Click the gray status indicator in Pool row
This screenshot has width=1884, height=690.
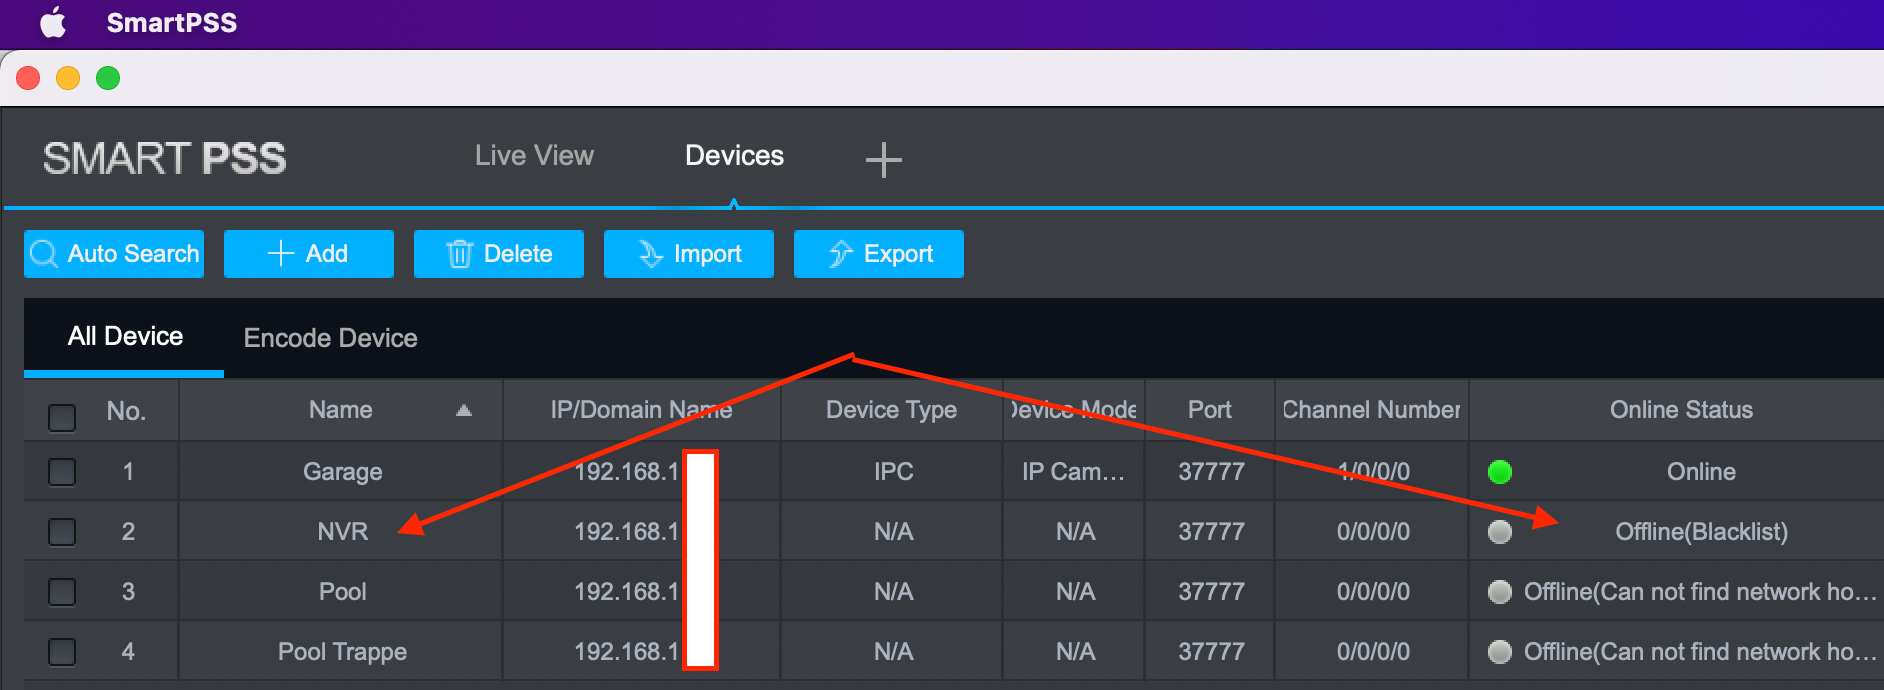tap(1499, 591)
